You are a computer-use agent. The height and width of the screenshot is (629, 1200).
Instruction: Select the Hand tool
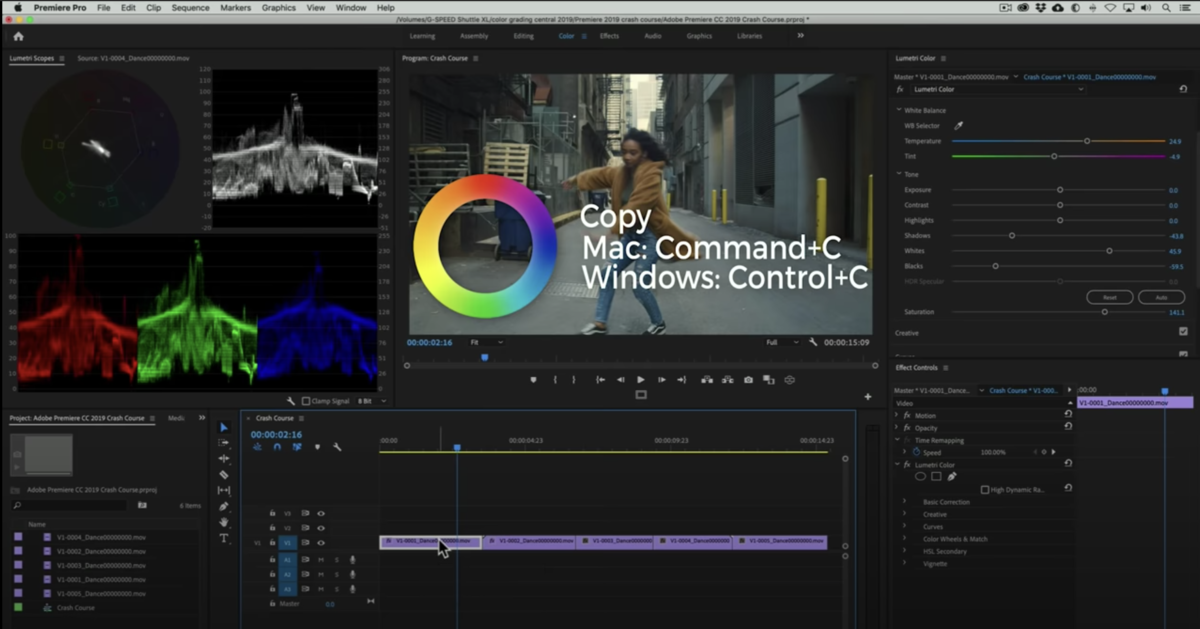tap(224, 522)
